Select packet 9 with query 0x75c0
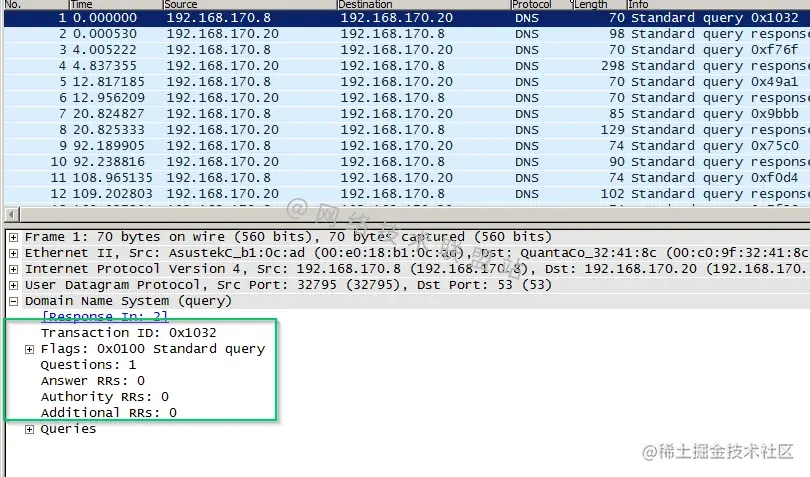 407,146
